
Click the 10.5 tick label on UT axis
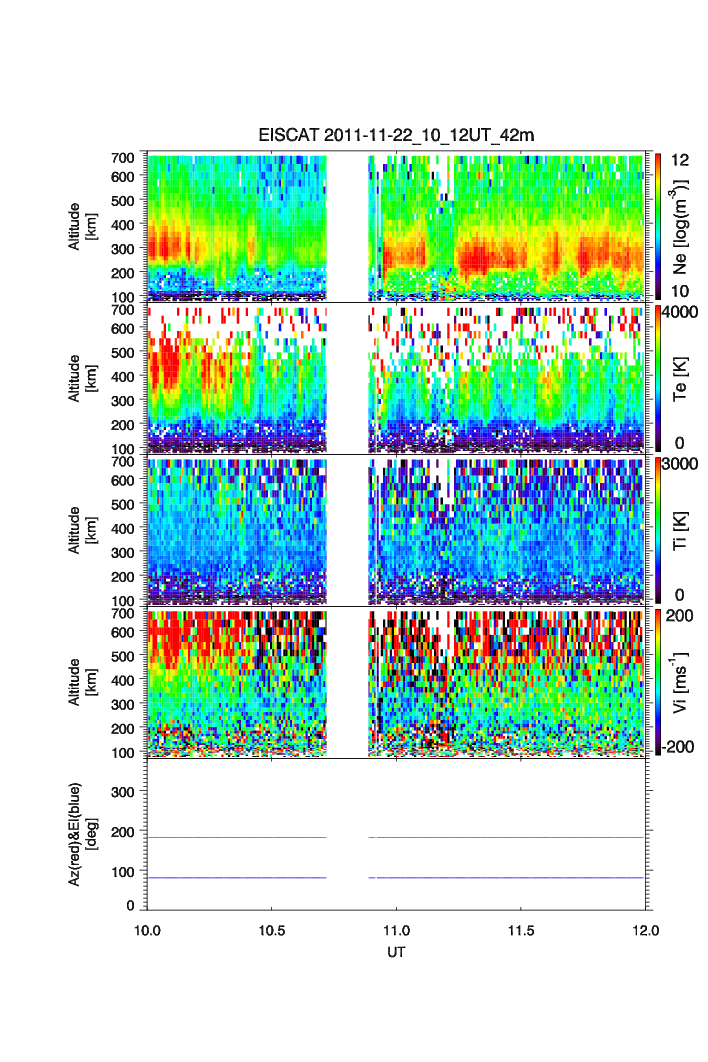click(x=274, y=930)
